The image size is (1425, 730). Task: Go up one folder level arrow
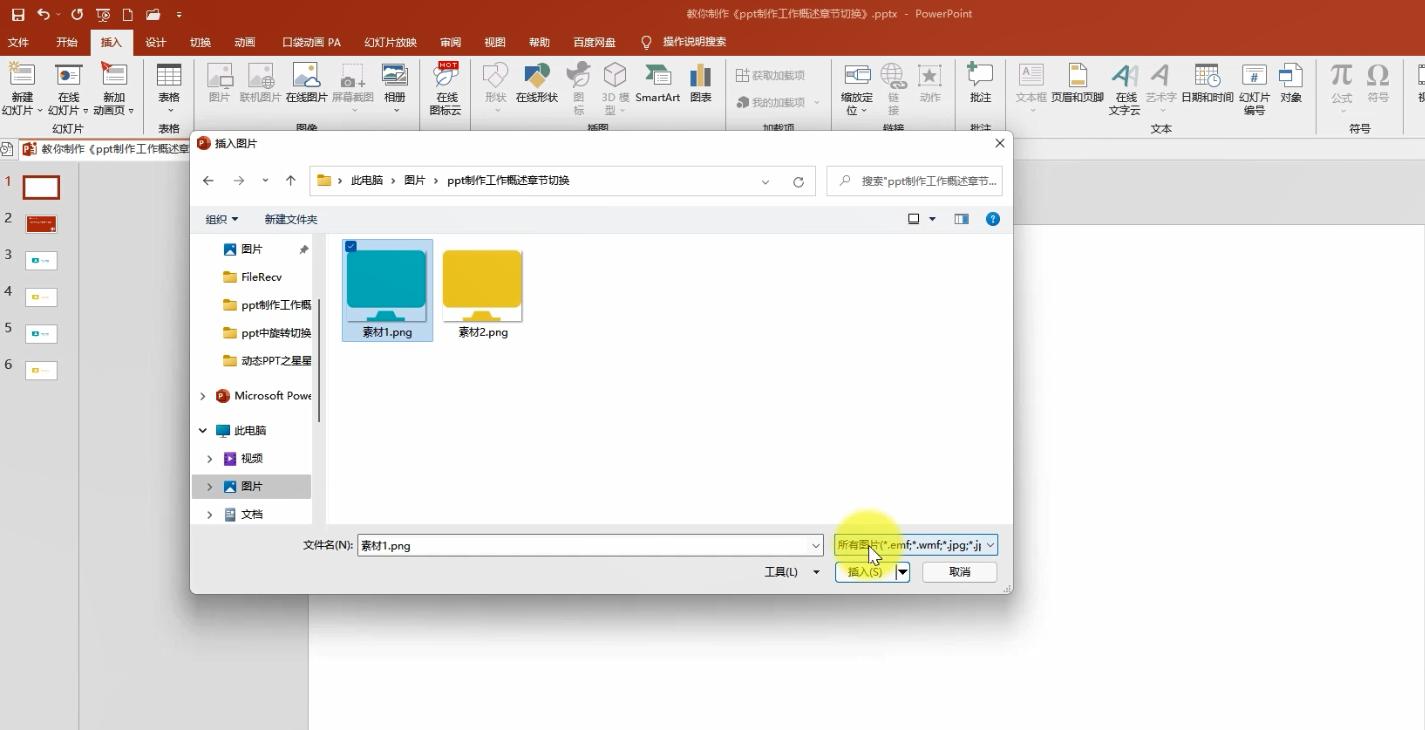290,181
